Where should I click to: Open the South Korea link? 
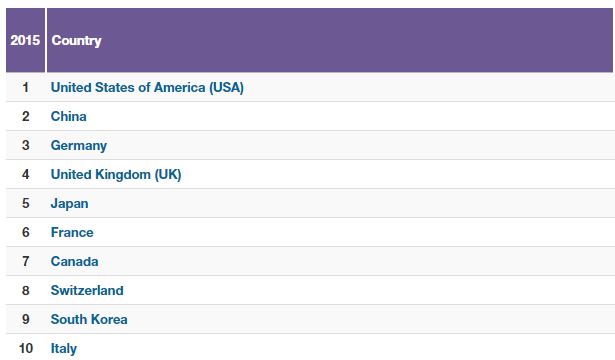coord(89,319)
